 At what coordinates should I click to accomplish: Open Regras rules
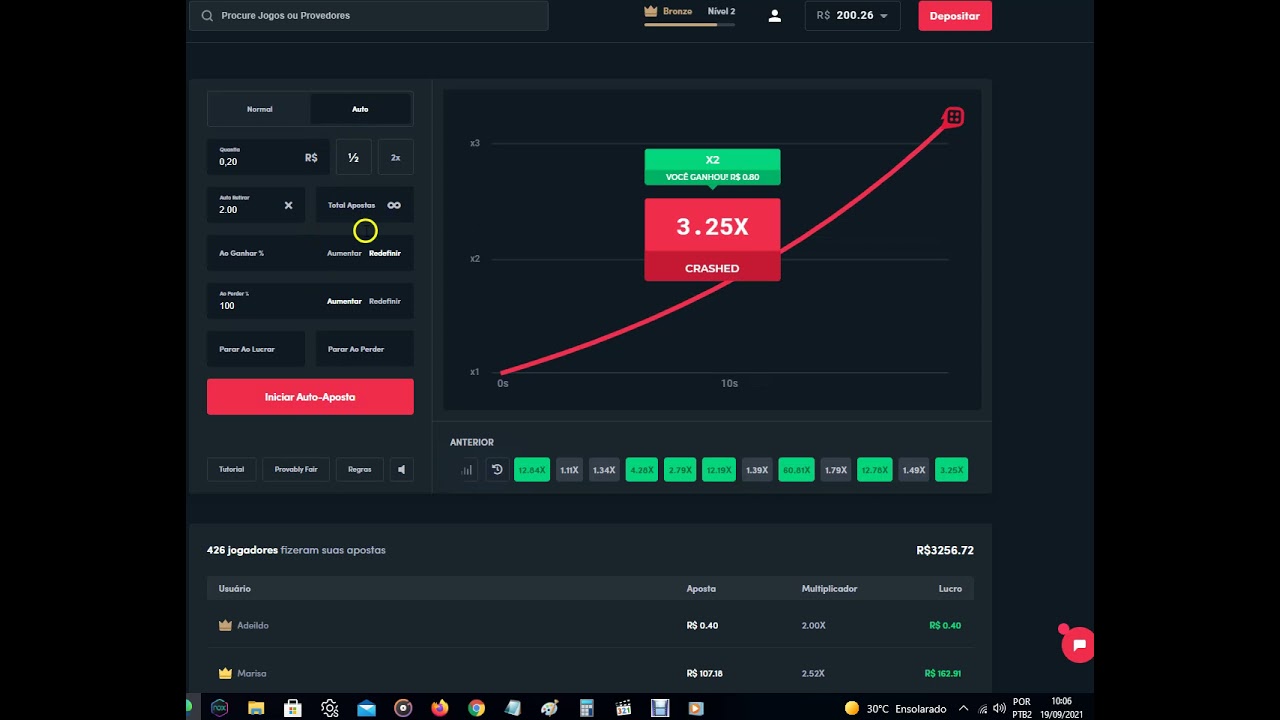pos(360,469)
